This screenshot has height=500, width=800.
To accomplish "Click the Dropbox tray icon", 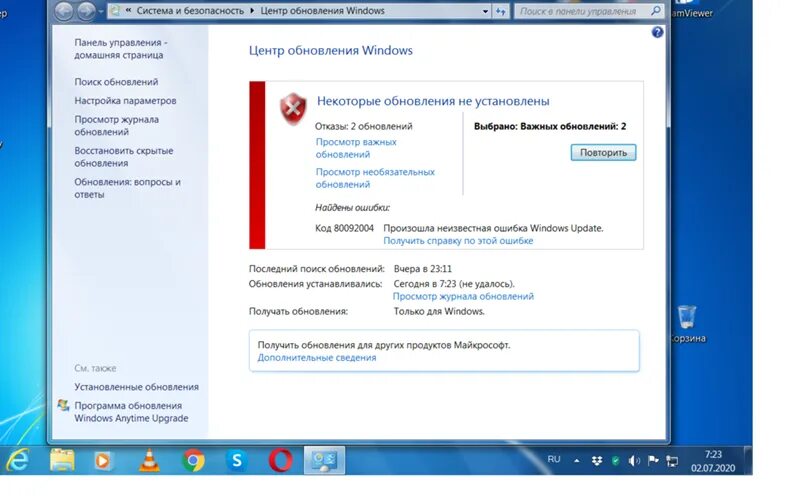I will click(596, 461).
